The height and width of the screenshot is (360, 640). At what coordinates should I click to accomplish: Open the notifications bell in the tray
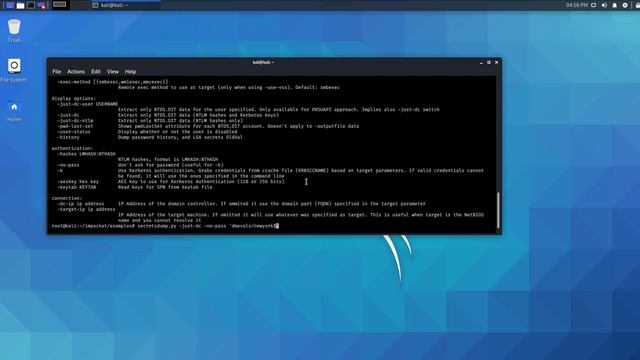pos(614,5)
